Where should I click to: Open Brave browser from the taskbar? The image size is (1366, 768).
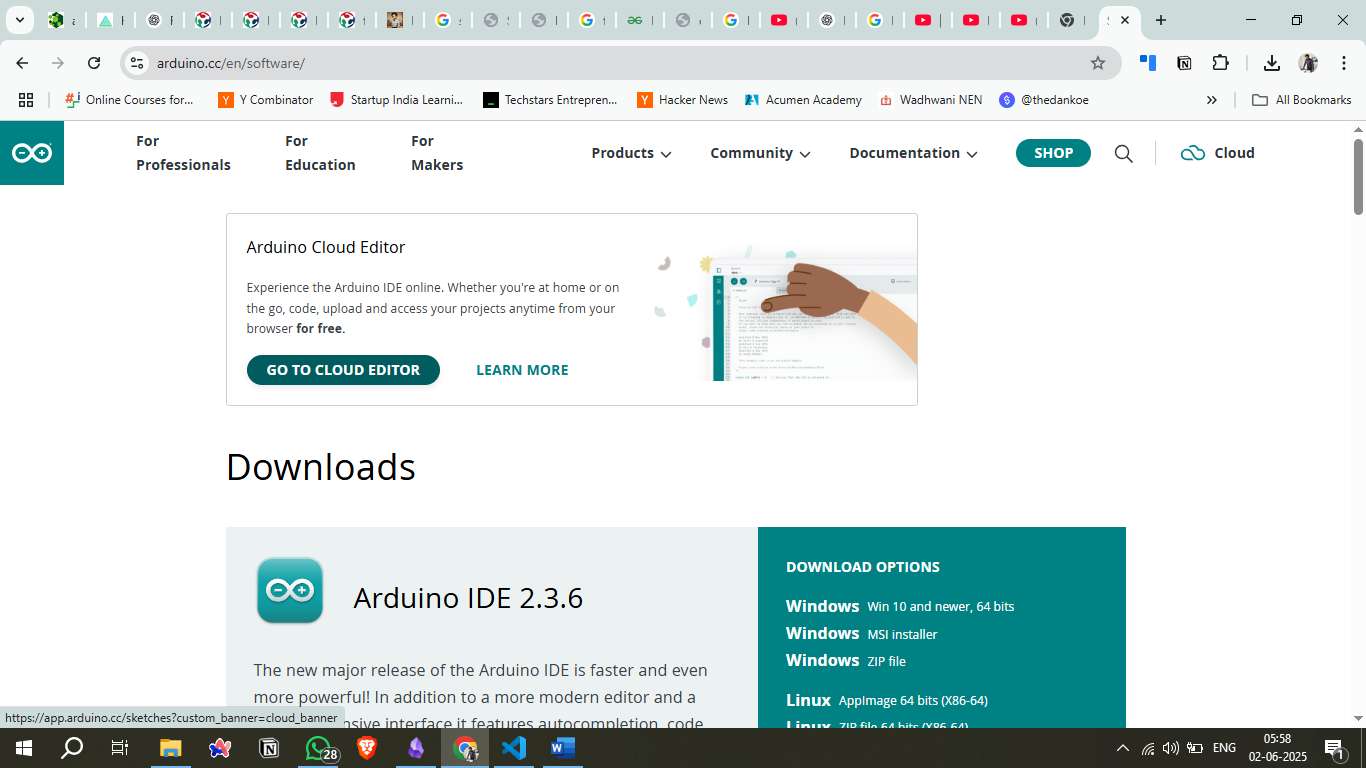(x=367, y=748)
